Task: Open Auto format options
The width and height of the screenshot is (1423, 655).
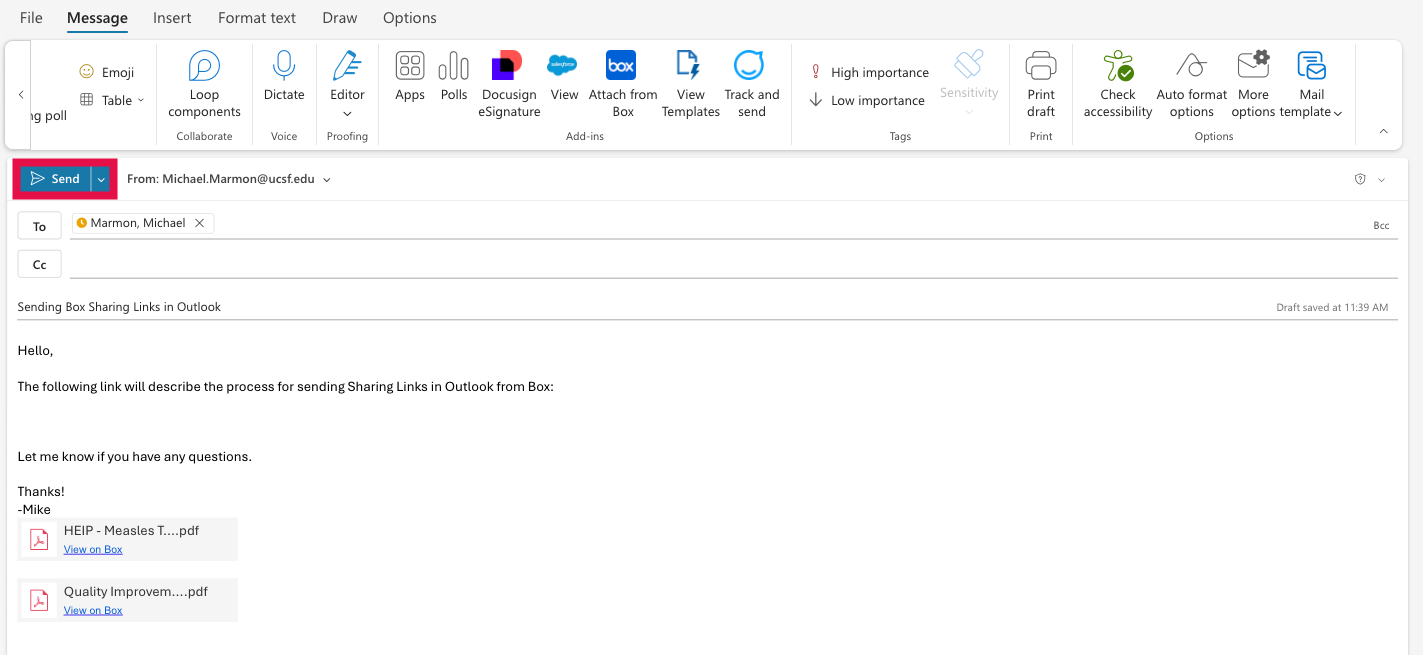Action: tap(1192, 85)
